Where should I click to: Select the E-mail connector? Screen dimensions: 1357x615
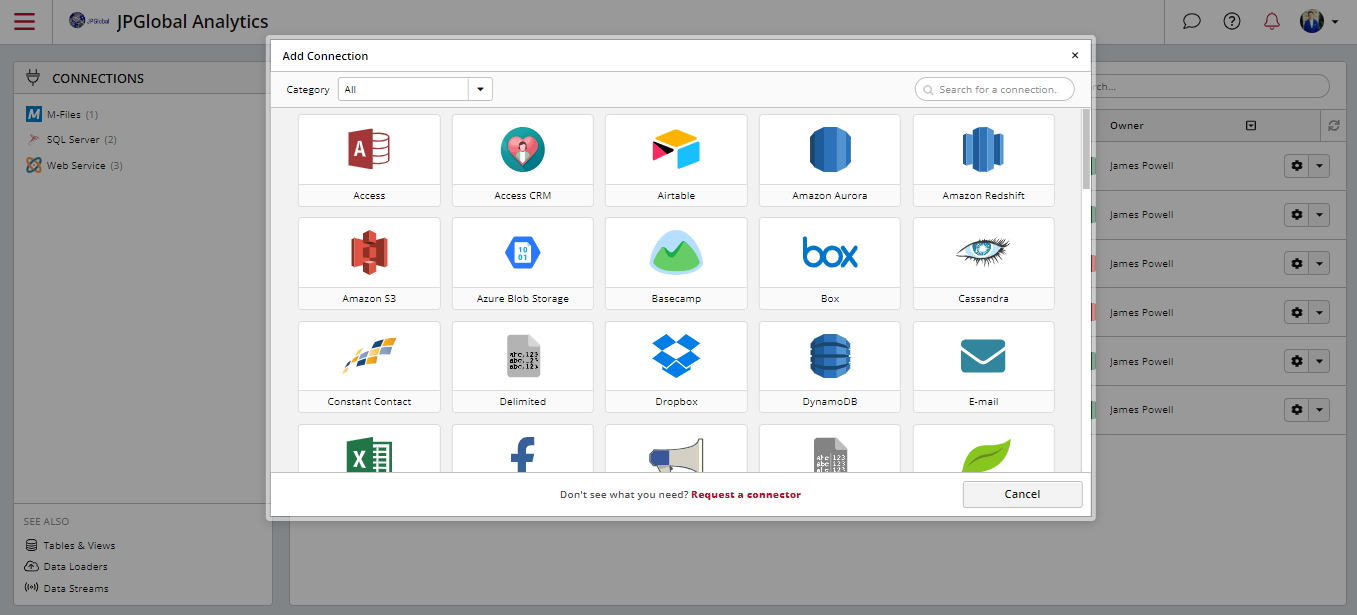[984, 366]
